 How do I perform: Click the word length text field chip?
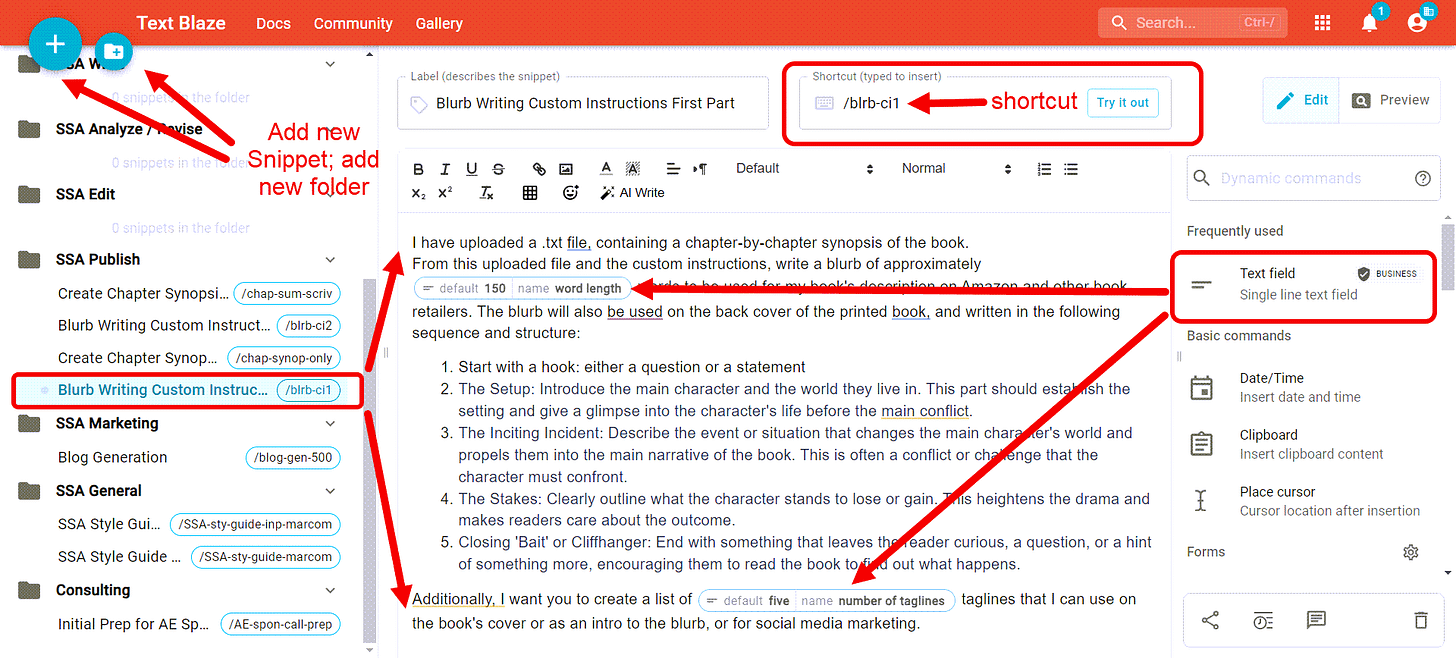522,288
